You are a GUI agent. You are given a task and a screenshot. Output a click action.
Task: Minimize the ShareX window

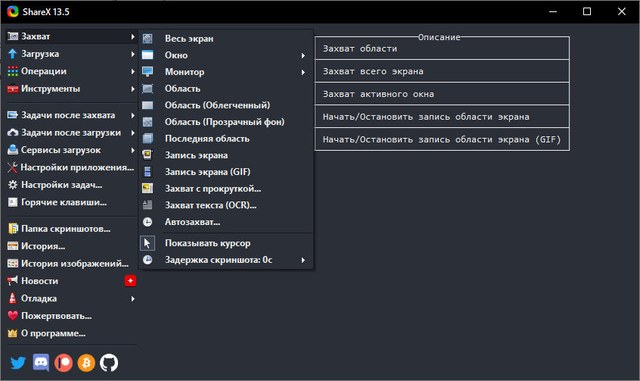(x=553, y=11)
